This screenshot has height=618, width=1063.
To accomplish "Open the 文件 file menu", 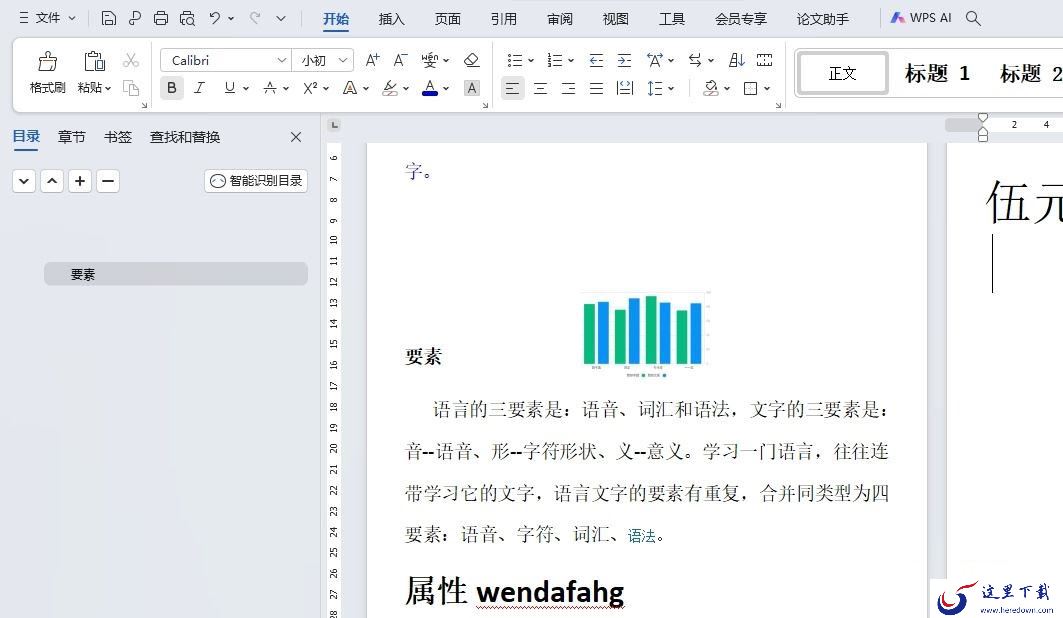I will [x=47, y=18].
